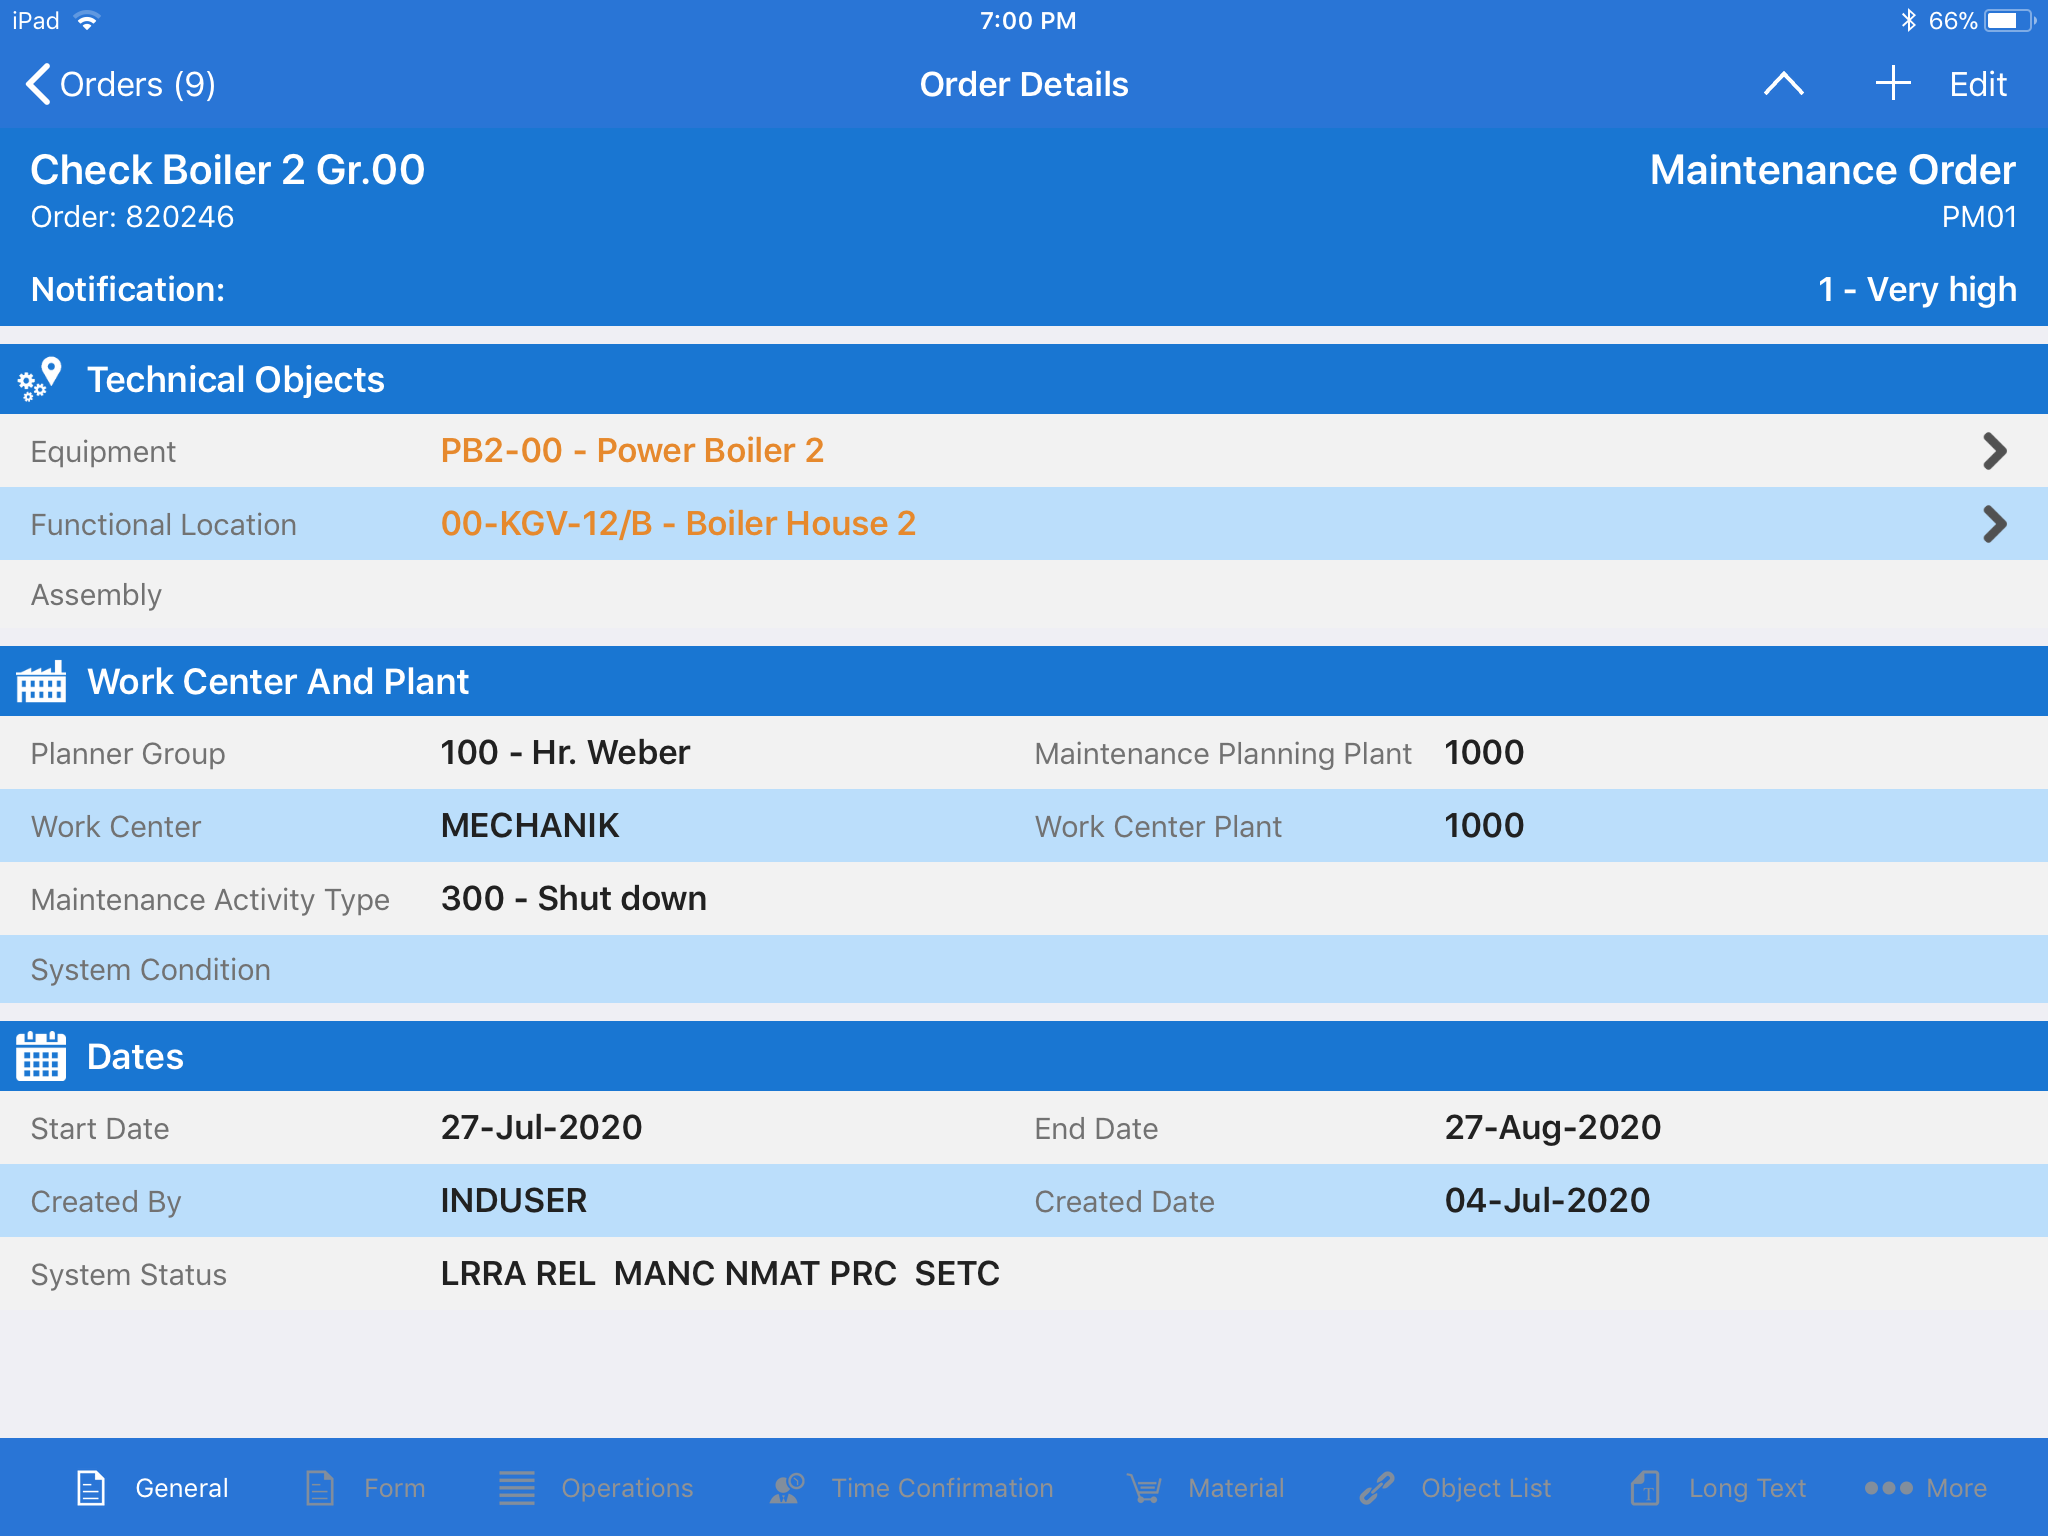Collapse header with the up chevron
2048x1536 pixels.
pos(1783,84)
